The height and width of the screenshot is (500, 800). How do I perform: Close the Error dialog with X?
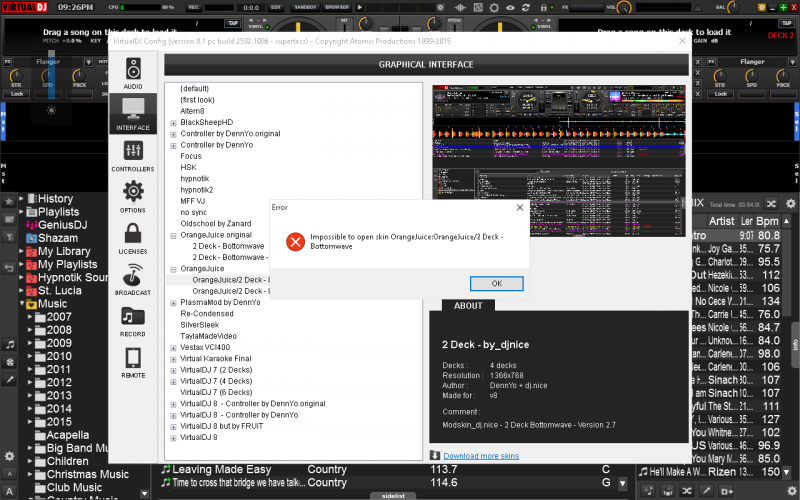click(519, 207)
